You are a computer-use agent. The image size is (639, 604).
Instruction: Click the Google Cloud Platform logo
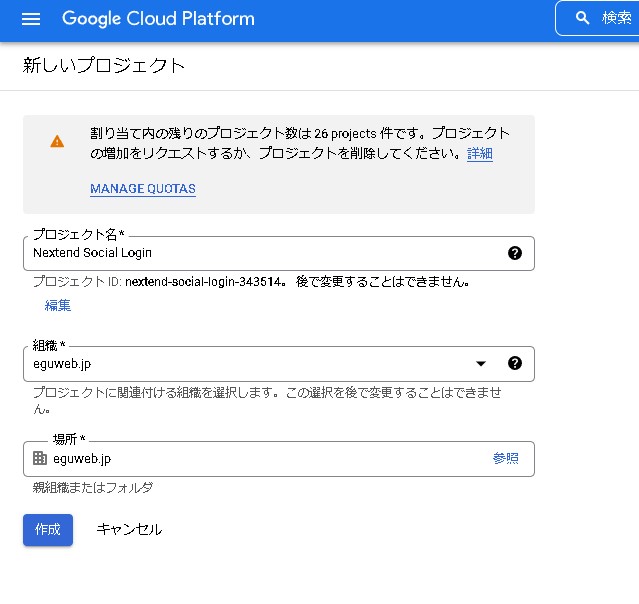tap(158, 19)
